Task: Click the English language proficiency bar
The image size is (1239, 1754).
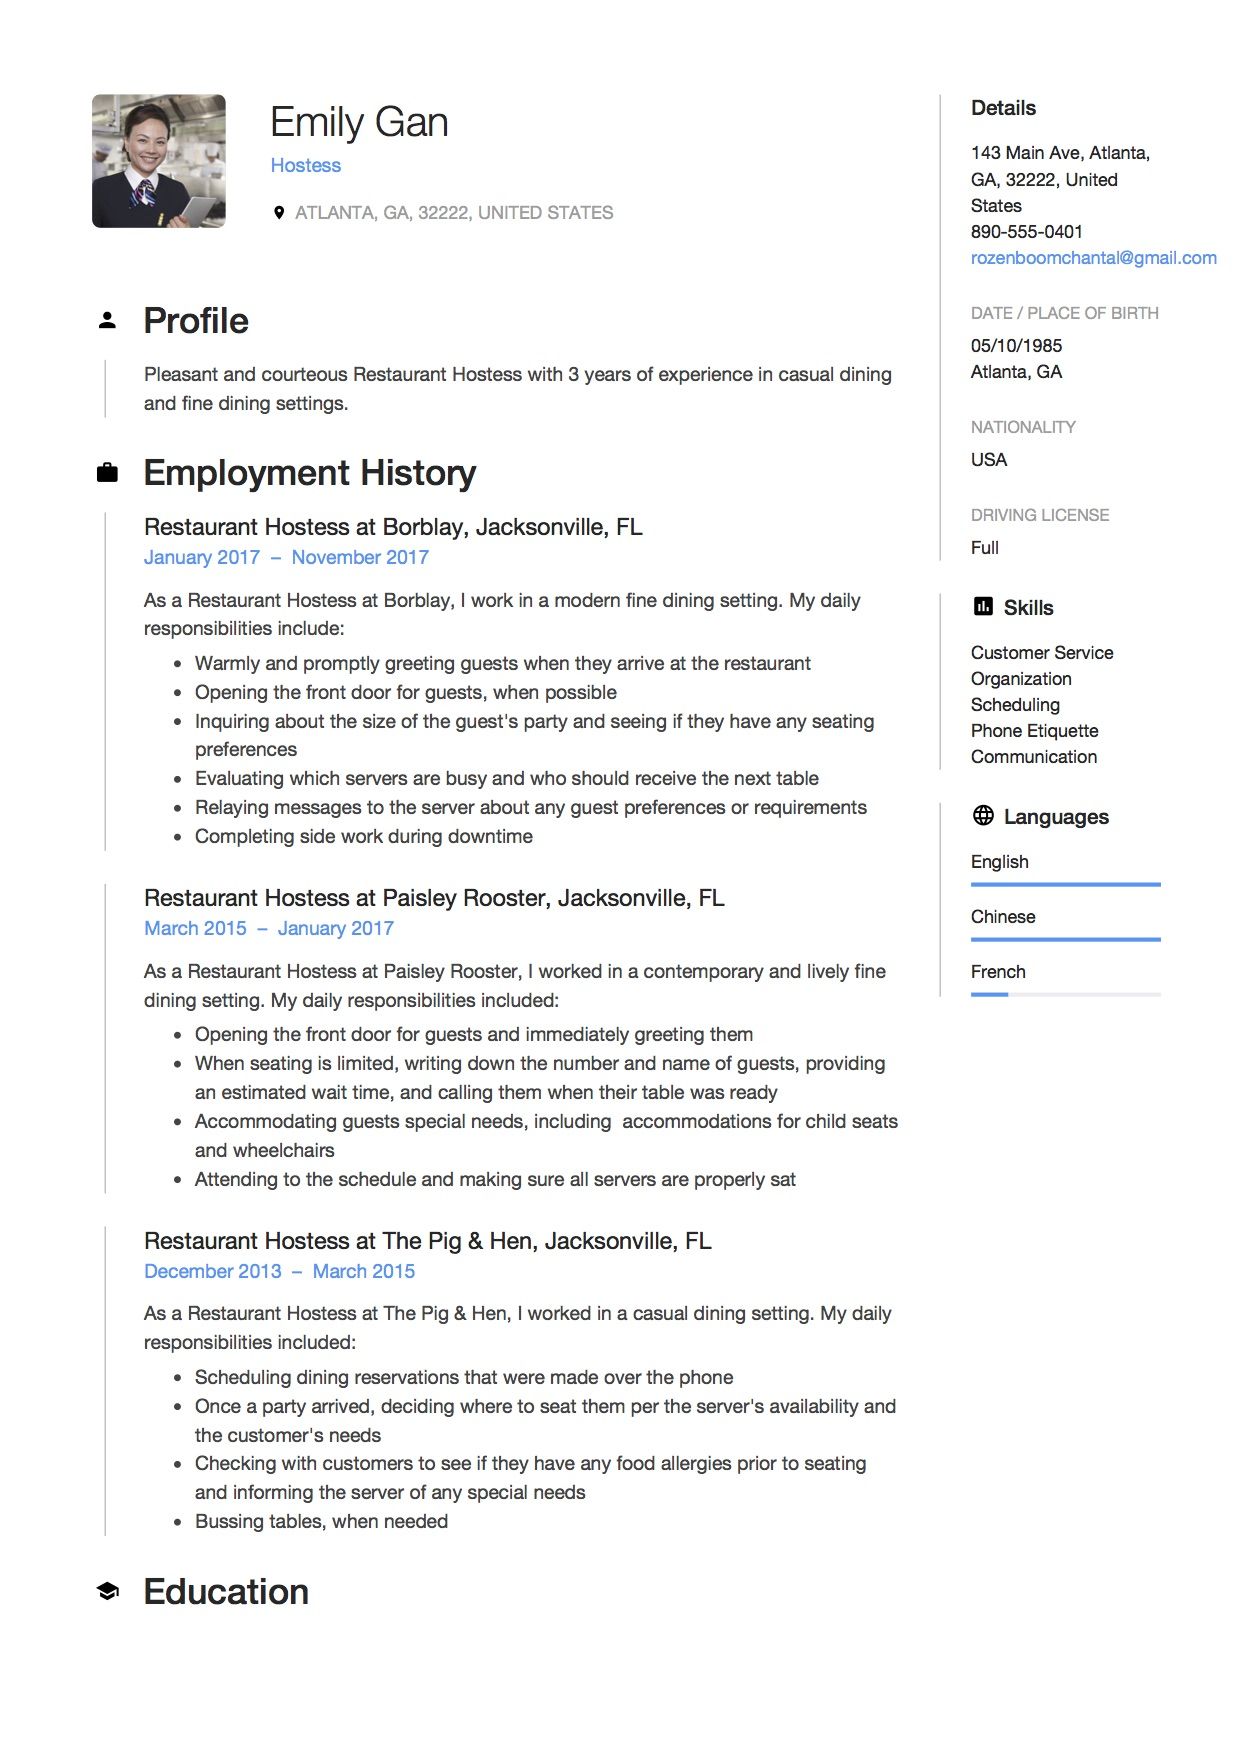Action: pos(1065,884)
